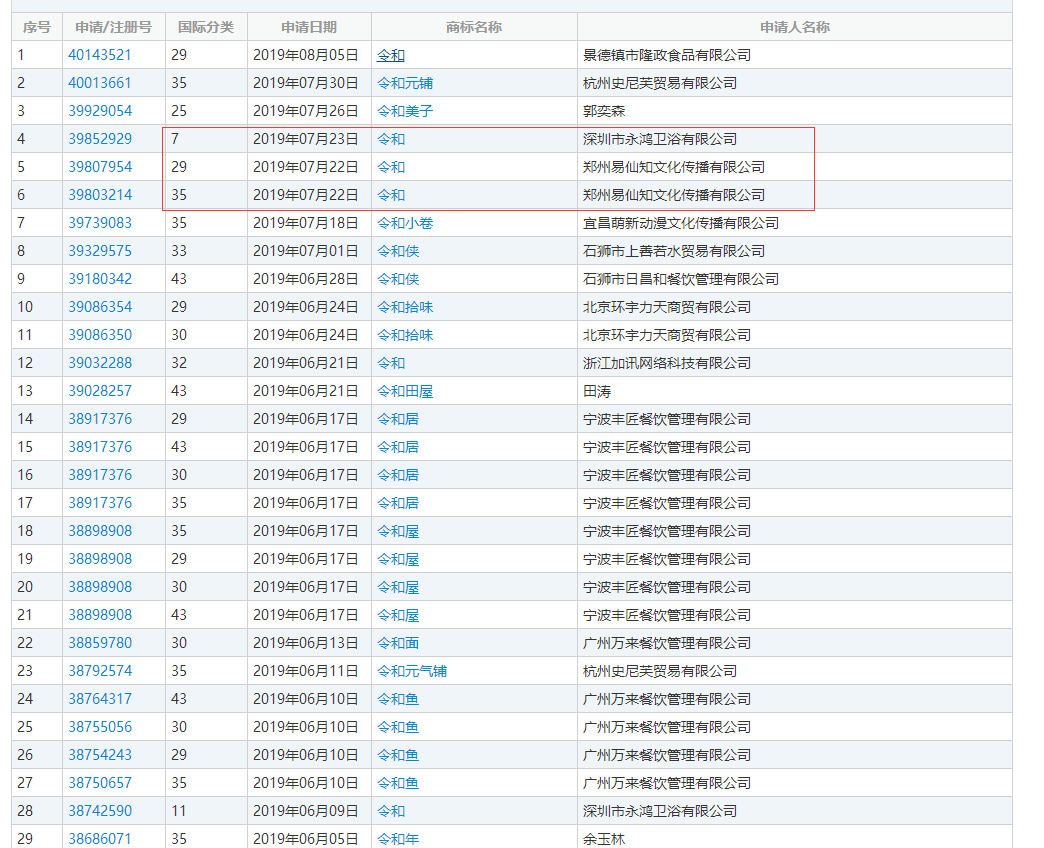Open the 令和面 trademark link

tap(398, 643)
